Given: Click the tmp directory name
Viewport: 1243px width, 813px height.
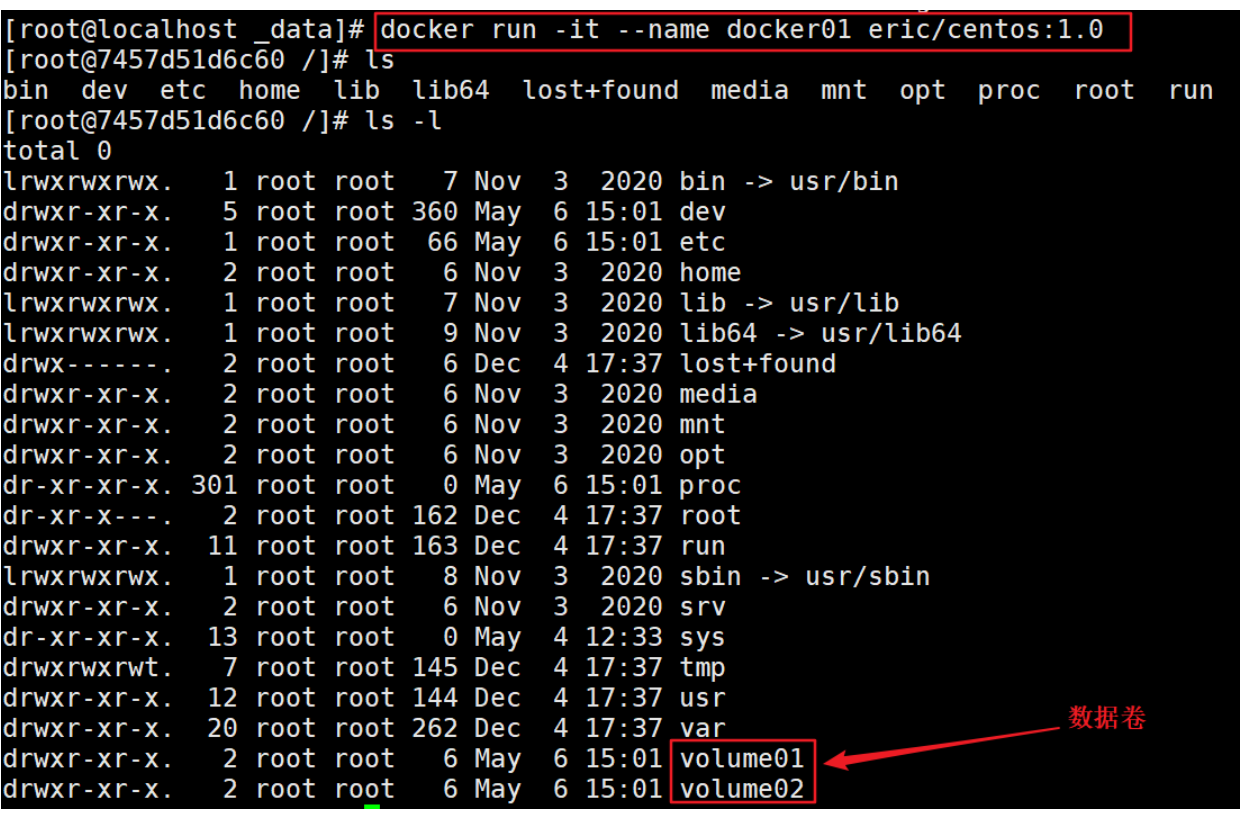Looking at the screenshot, I should point(703,667).
